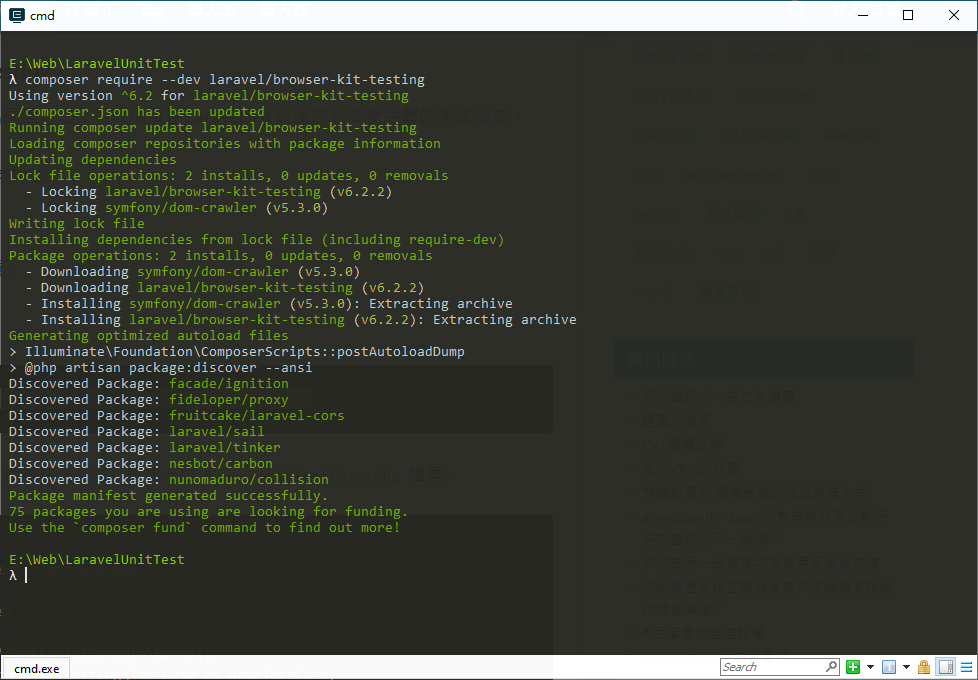
Task: Minimize the cmd window
Action: pos(863,15)
